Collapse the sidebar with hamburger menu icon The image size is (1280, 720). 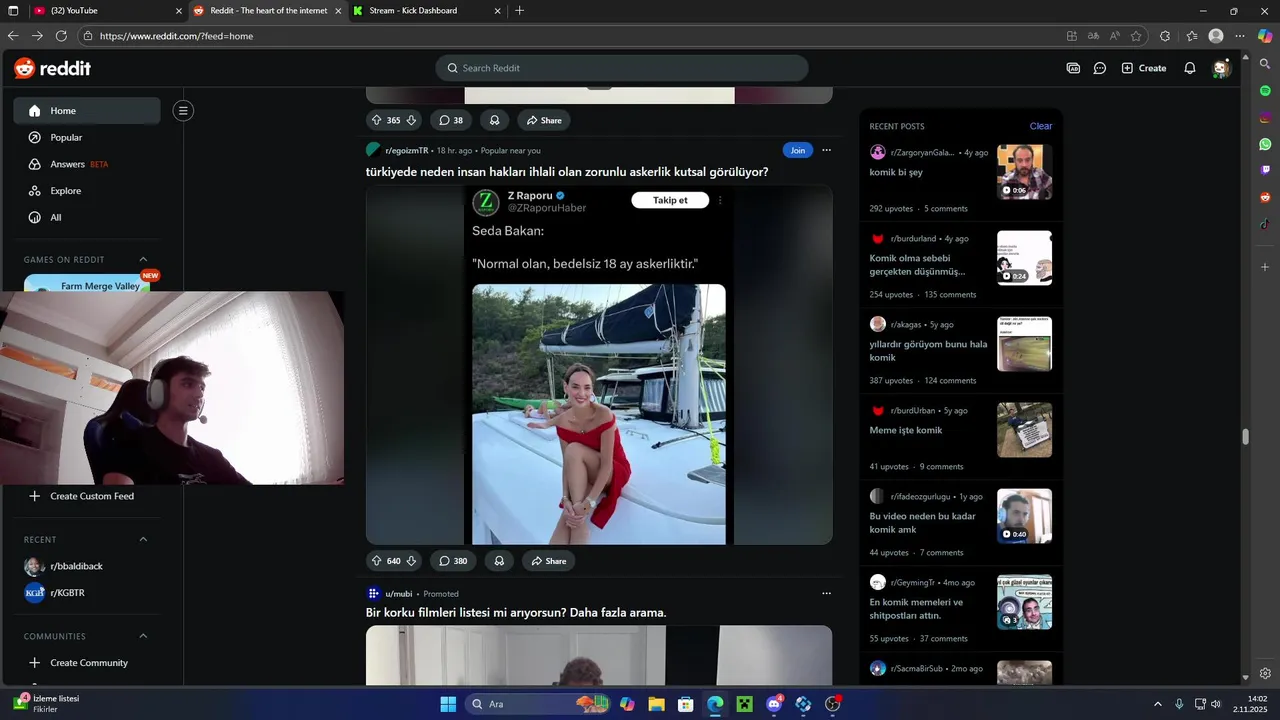coord(183,111)
